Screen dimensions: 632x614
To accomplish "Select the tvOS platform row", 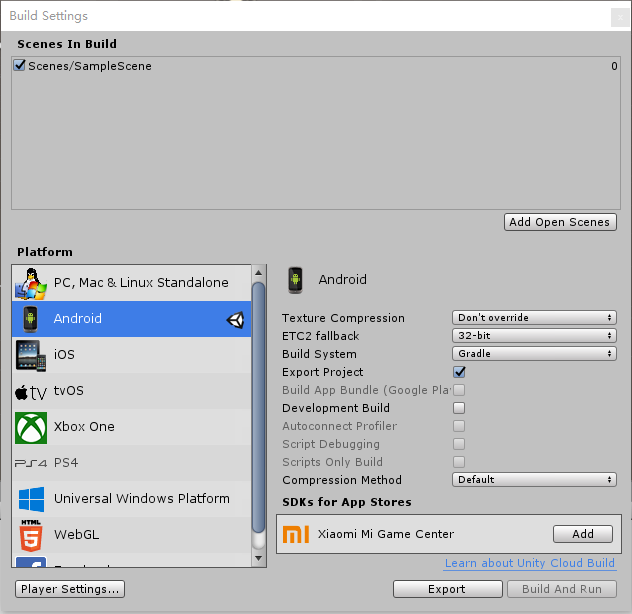I will (x=131, y=391).
